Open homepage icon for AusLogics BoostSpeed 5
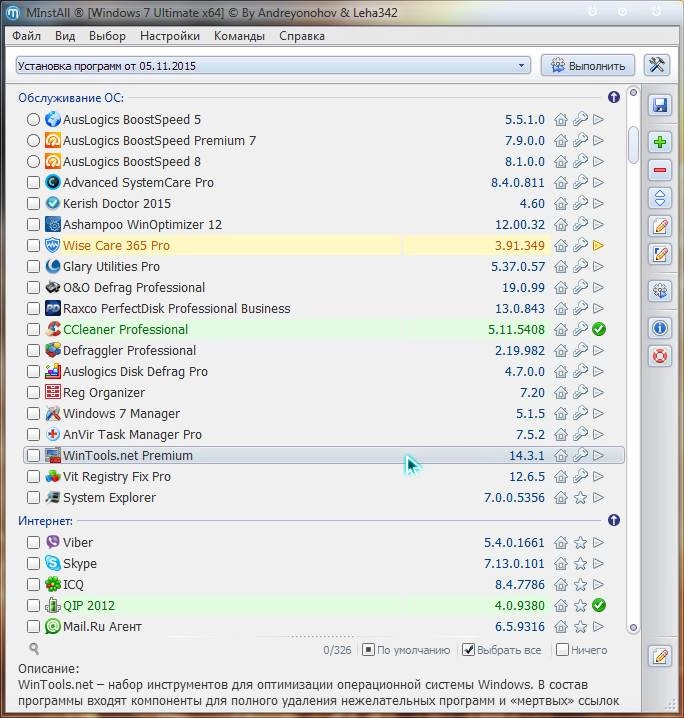The height and width of the screenshot is (718, 684). pyautogui.click(x=560, y=120)
